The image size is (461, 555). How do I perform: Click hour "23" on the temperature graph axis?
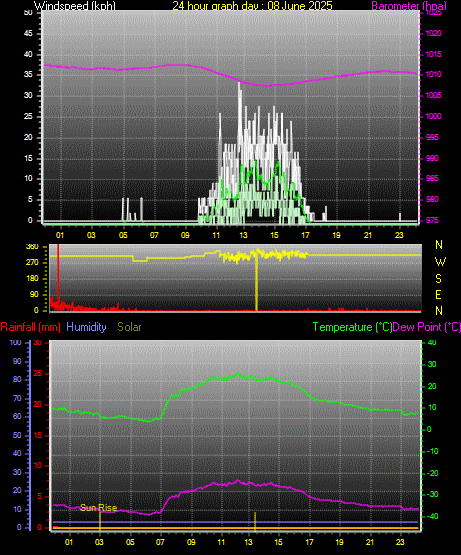tap(400, 542)
